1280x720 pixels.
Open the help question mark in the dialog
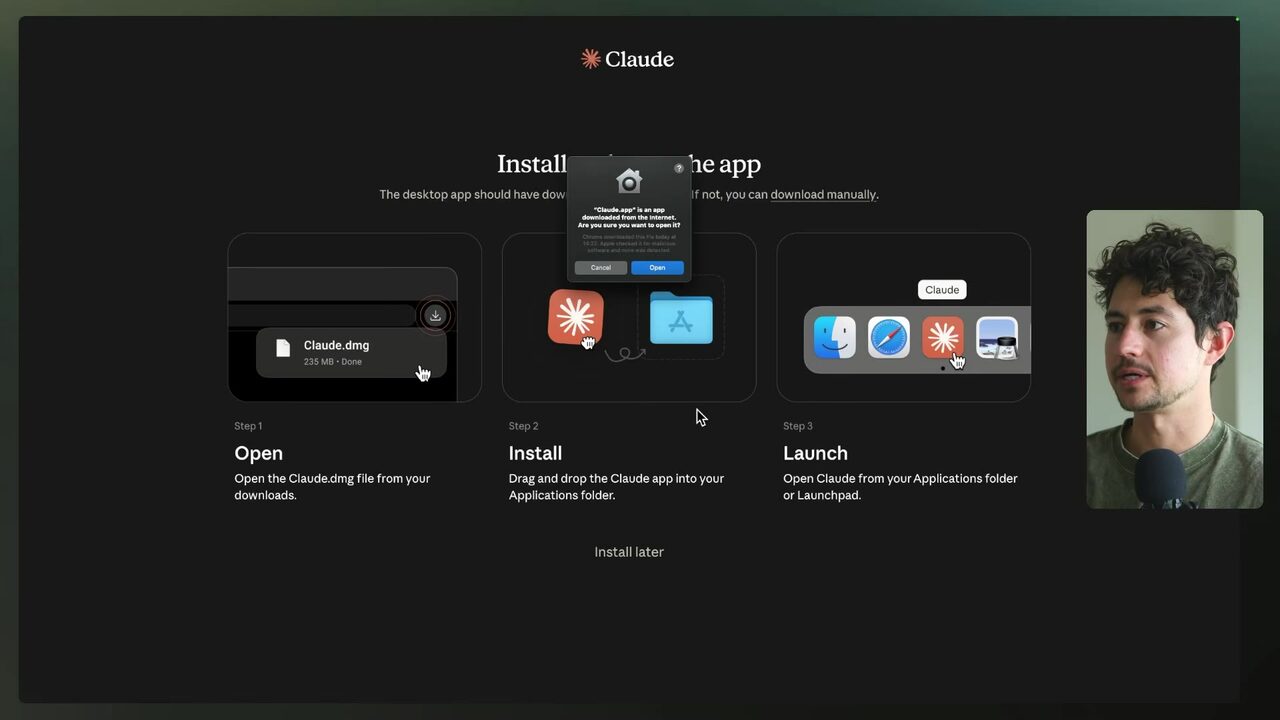(x=679, y=168)
